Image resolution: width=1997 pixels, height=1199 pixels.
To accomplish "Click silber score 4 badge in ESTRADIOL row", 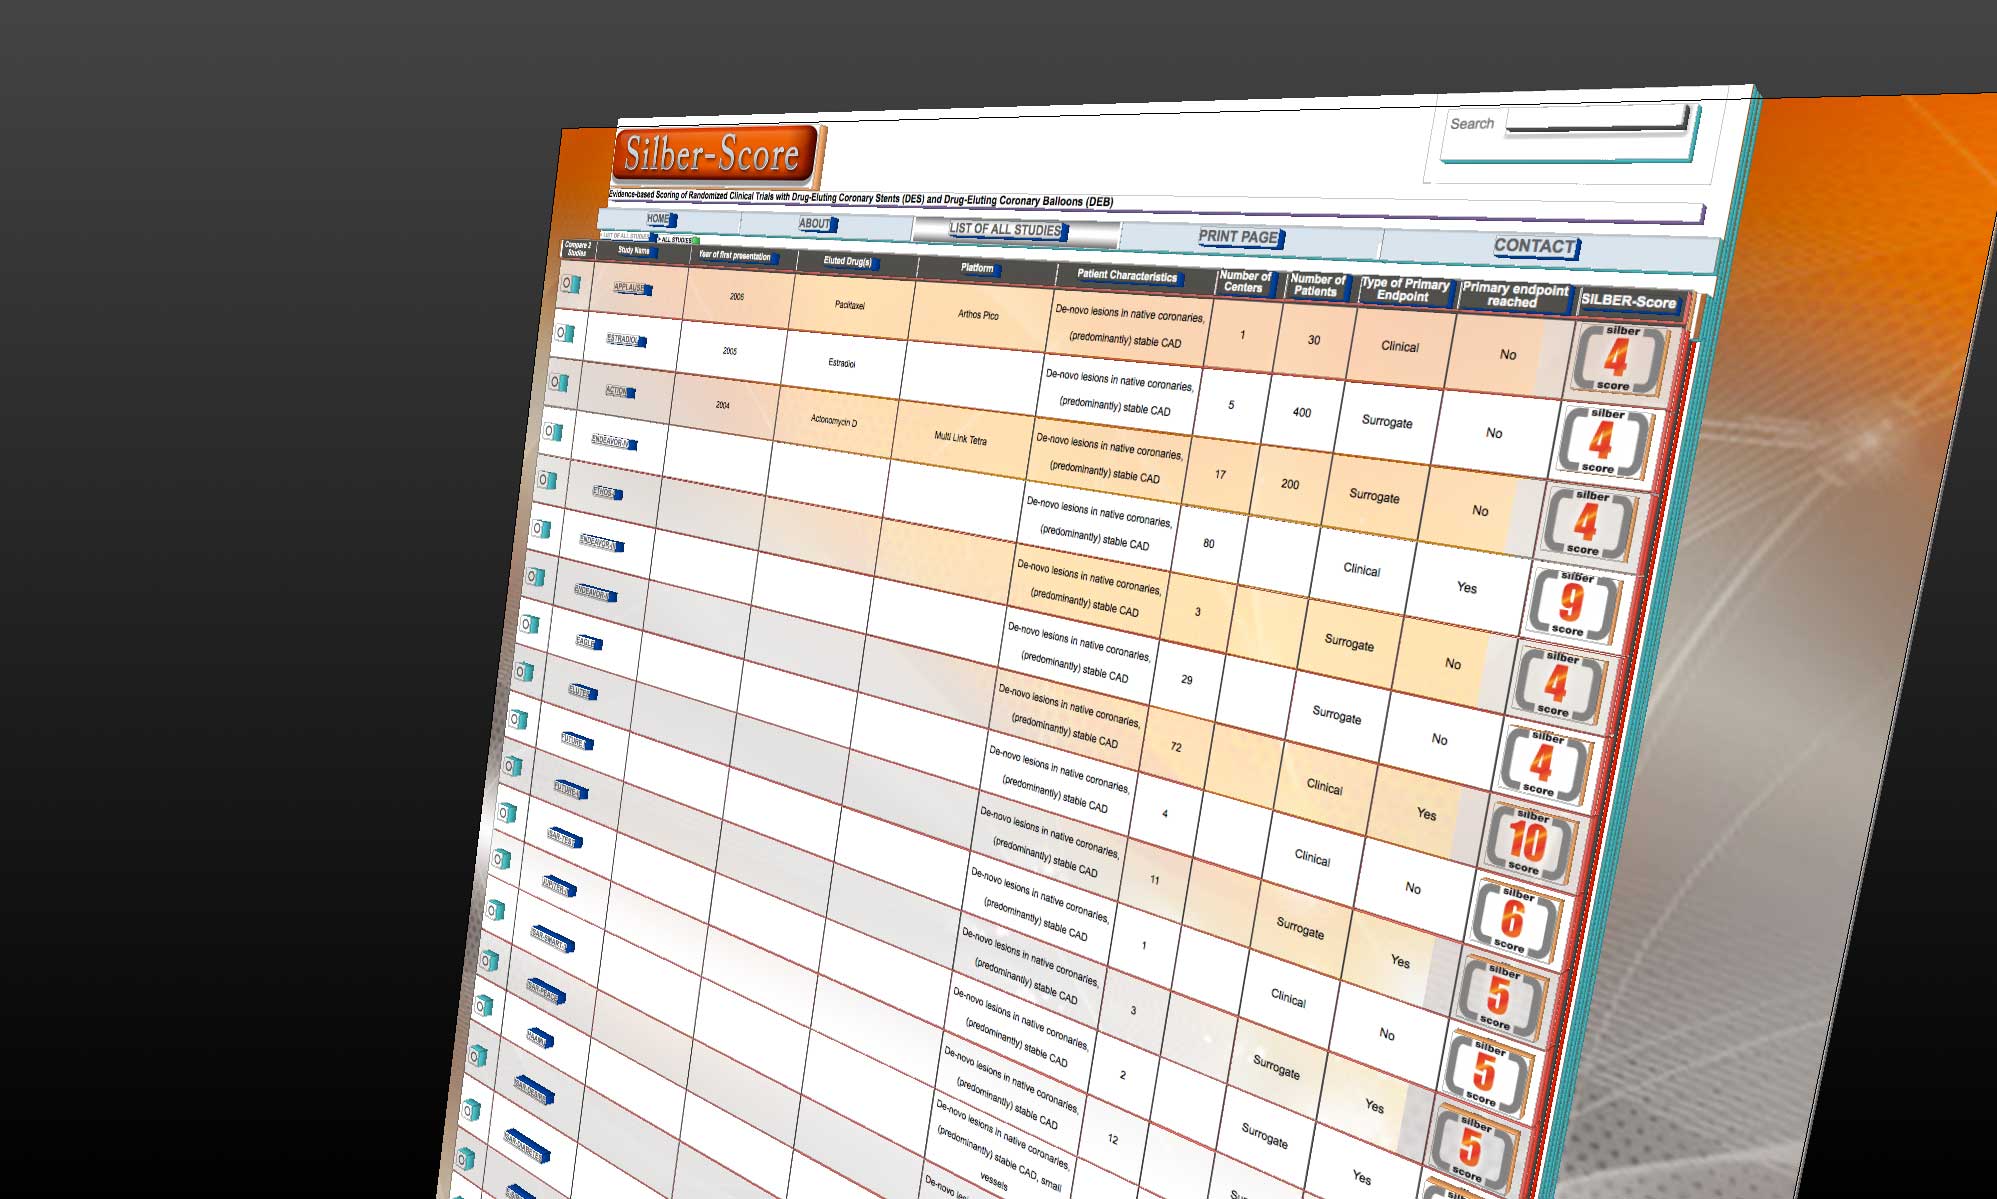I will click(x=1603, y=441).
